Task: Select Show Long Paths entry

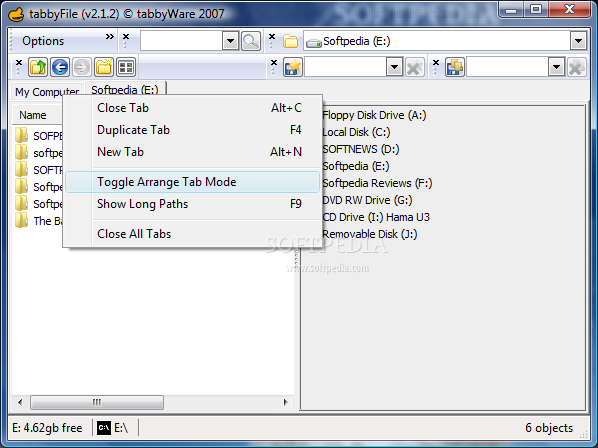Action: click(x=192, y=204)
